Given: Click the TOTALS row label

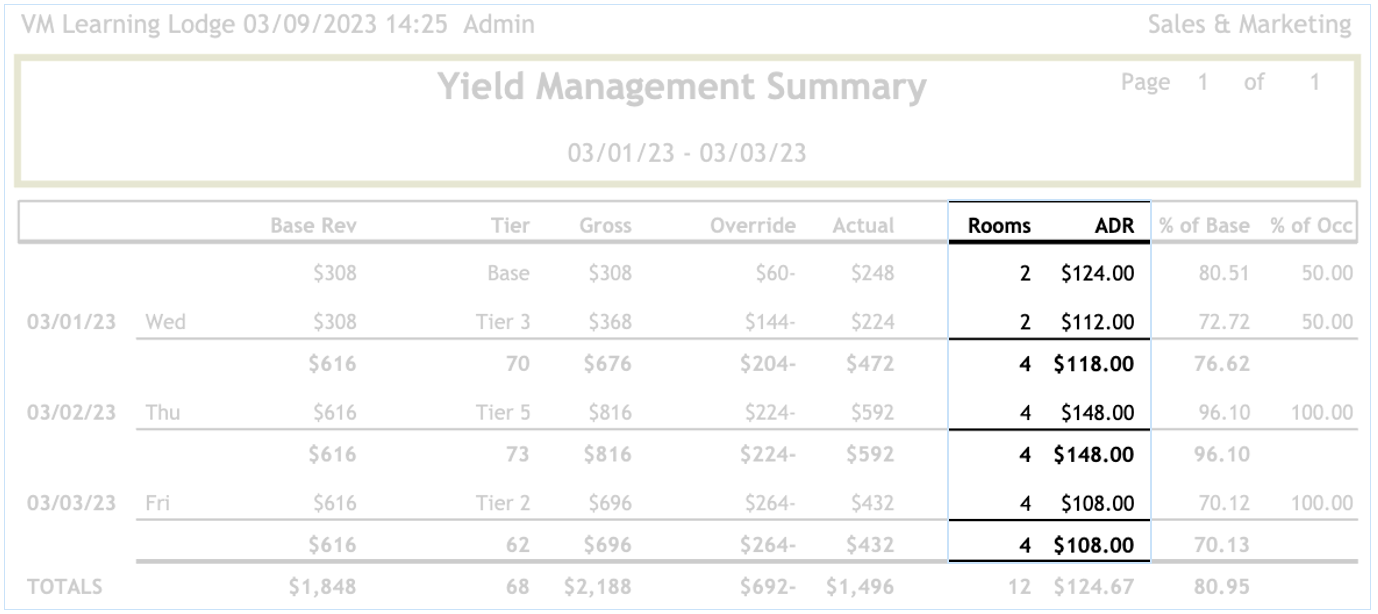Looking at the screenshot, I should (65, 588).
